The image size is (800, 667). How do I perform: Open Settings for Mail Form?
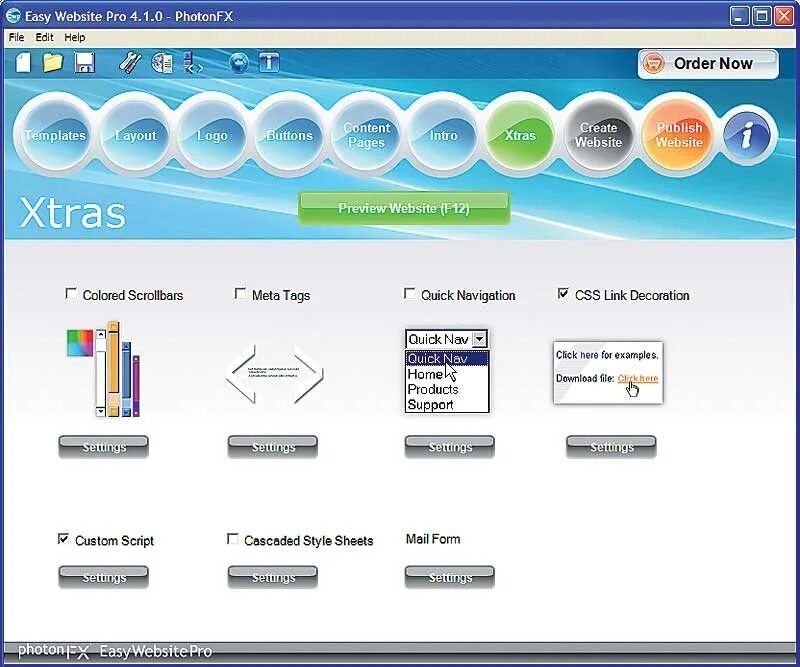tap(450, 577)
